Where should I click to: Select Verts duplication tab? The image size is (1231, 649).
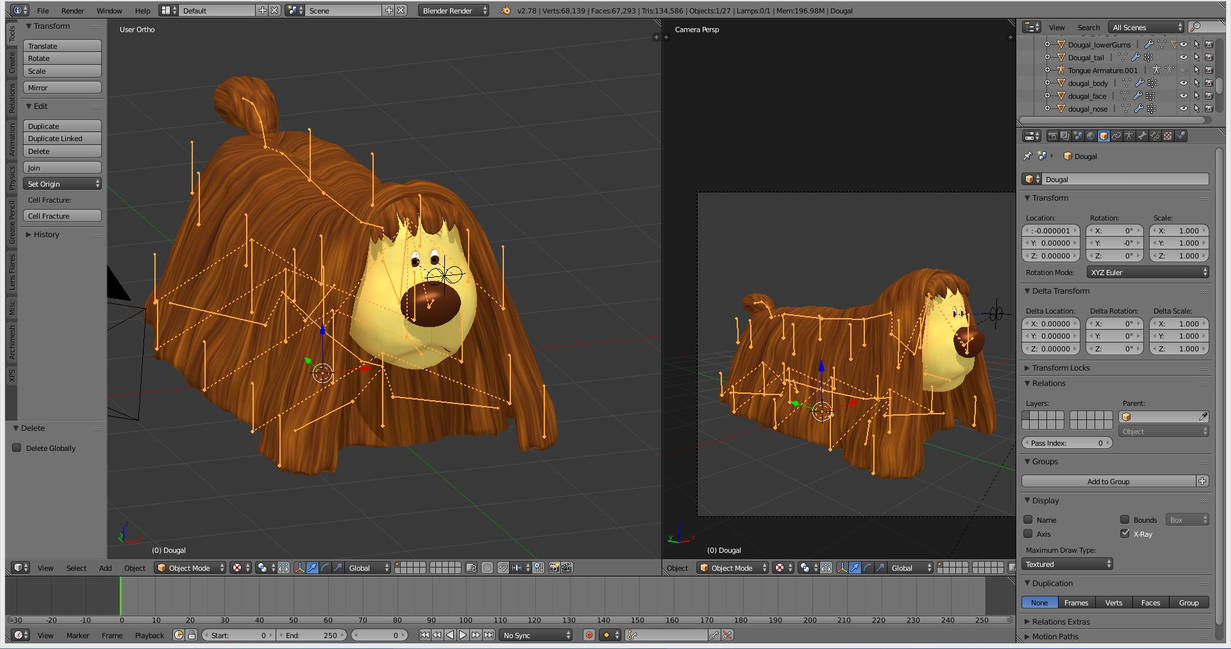[x=1114, y=603]
